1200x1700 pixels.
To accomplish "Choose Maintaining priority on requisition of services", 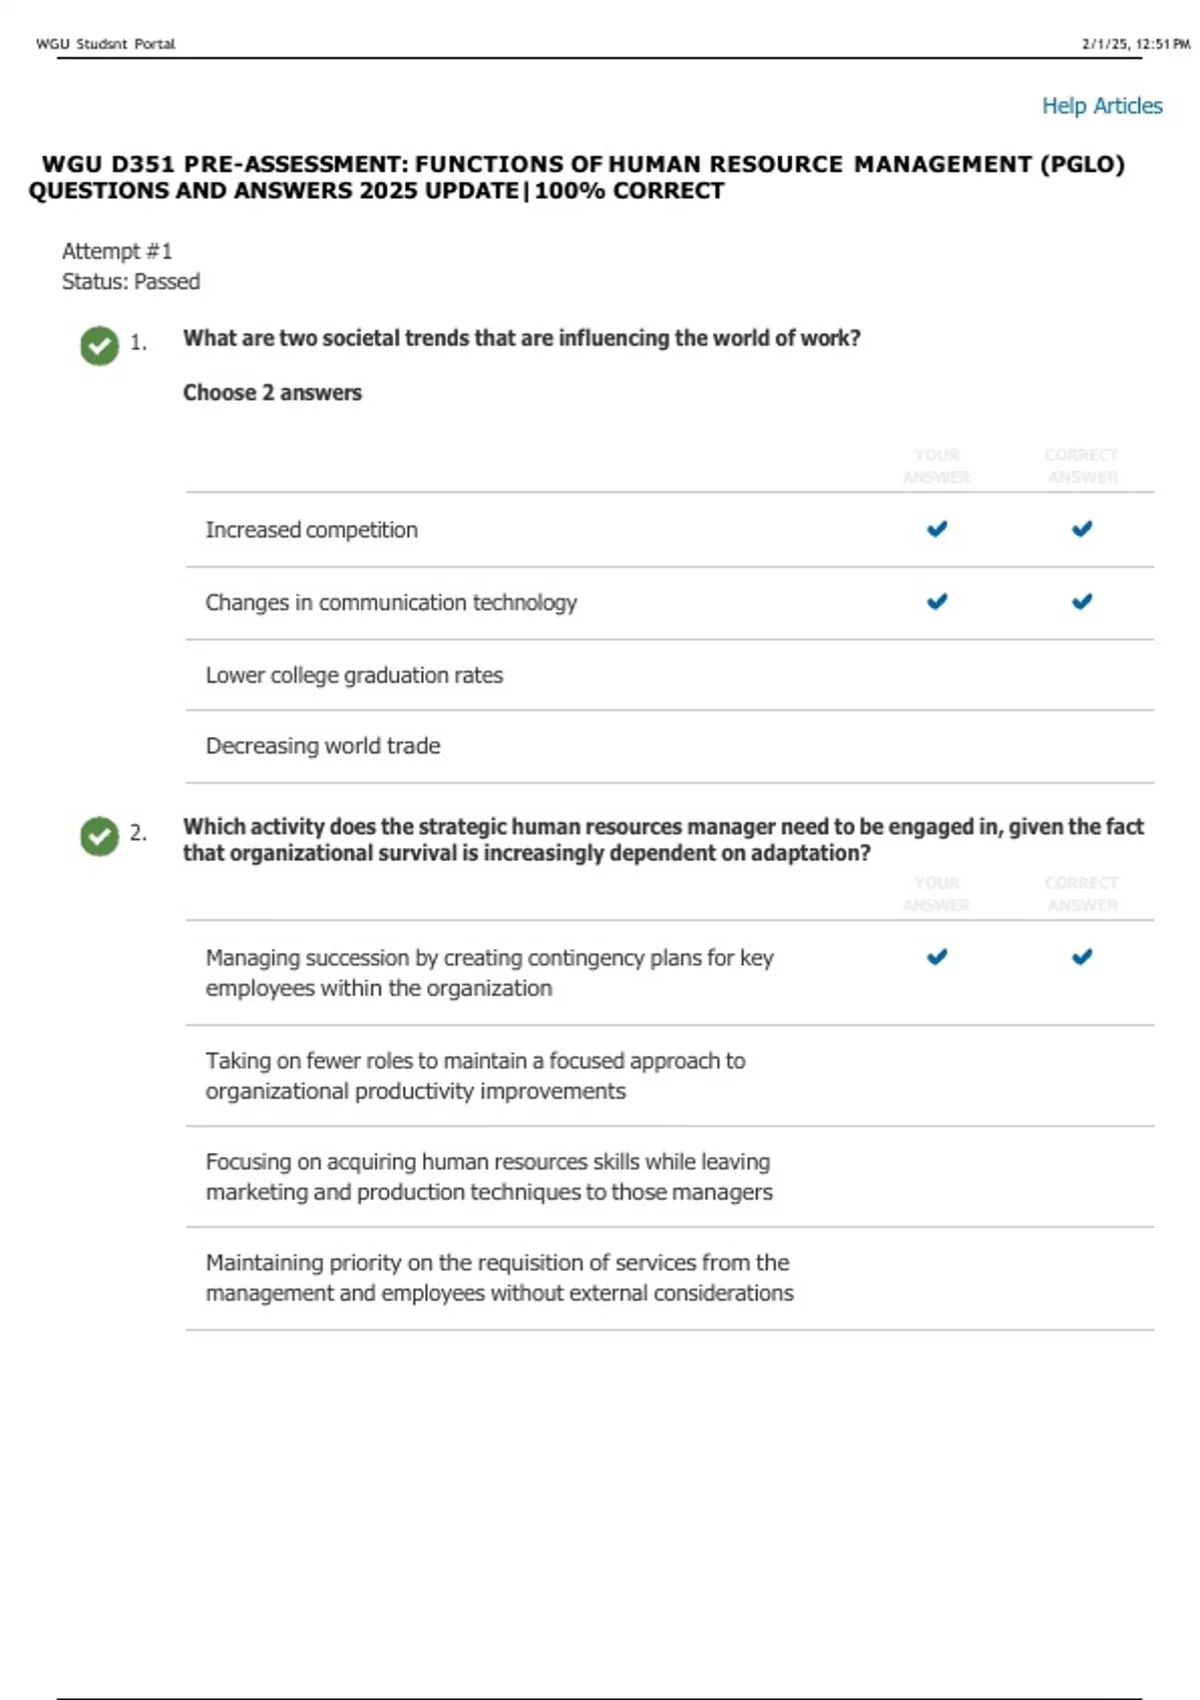I will coord(498,1278).
